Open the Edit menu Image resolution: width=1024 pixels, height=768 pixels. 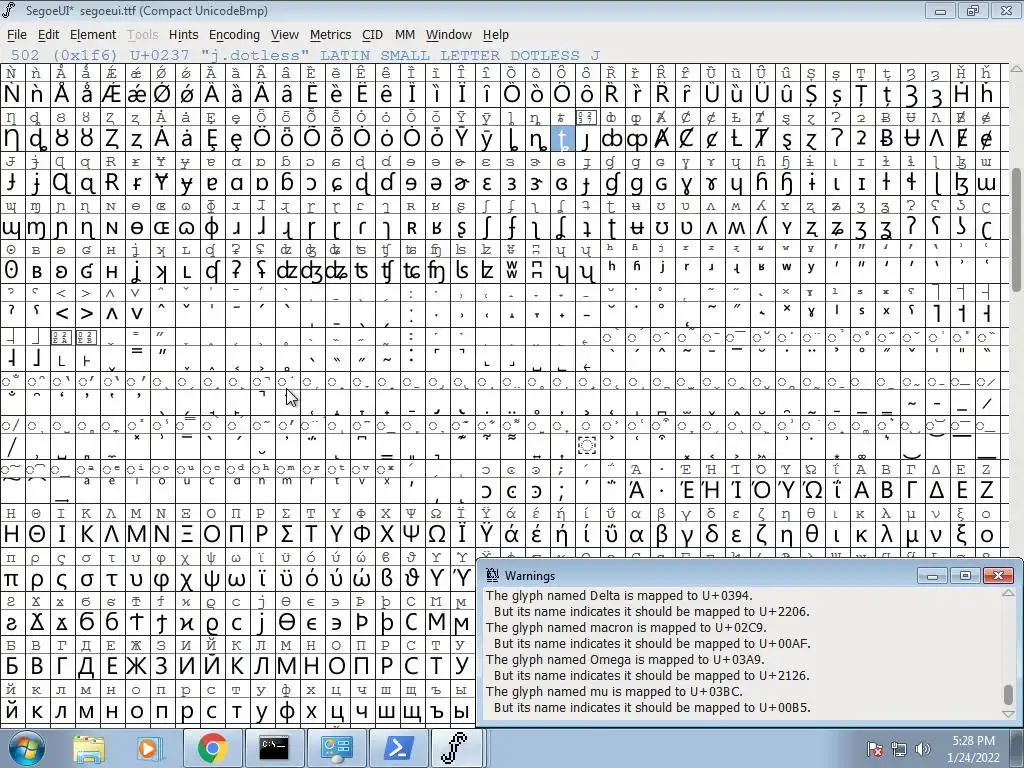click(48, 35)
